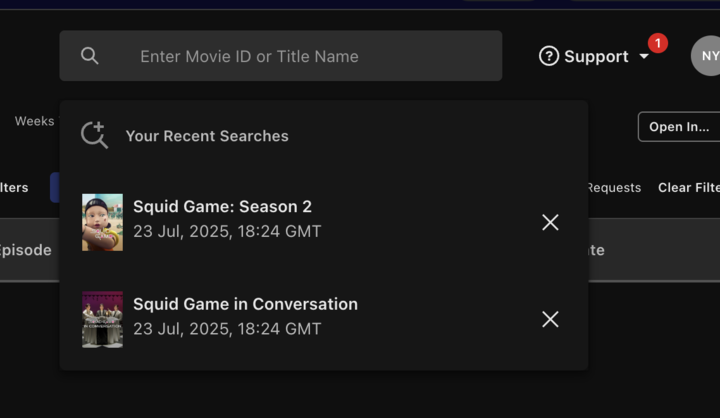
Task: Expand the Support dropdown arrow
Action: point(644,56)
